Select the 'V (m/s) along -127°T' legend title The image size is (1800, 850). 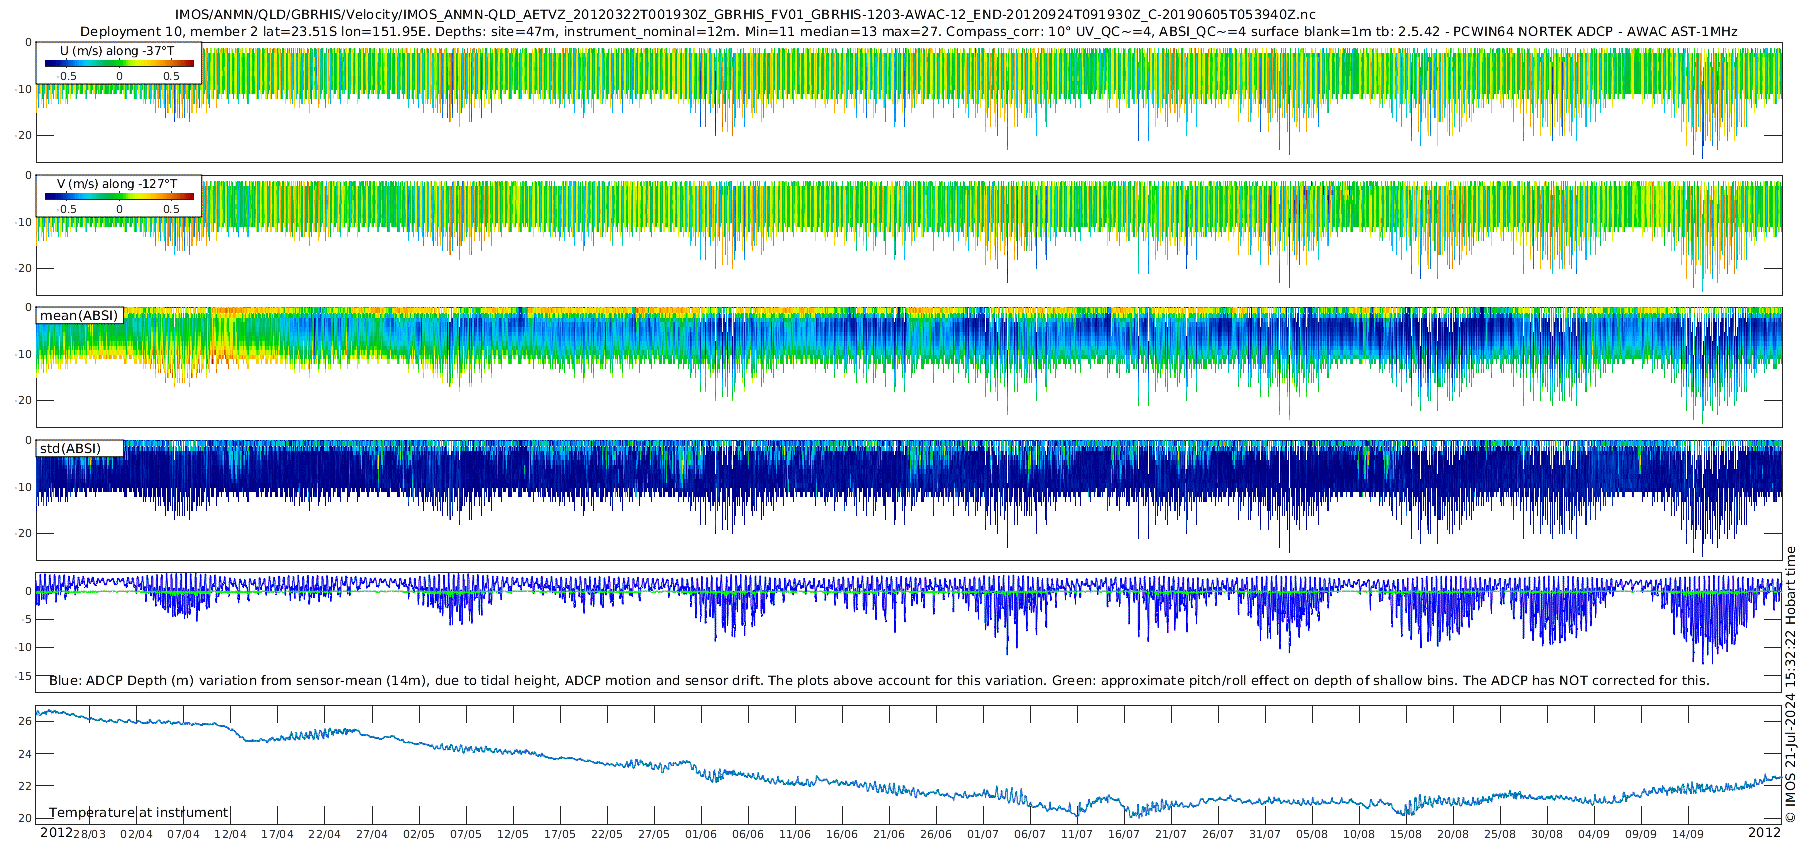pyautogui.click(x=117, y=184)
